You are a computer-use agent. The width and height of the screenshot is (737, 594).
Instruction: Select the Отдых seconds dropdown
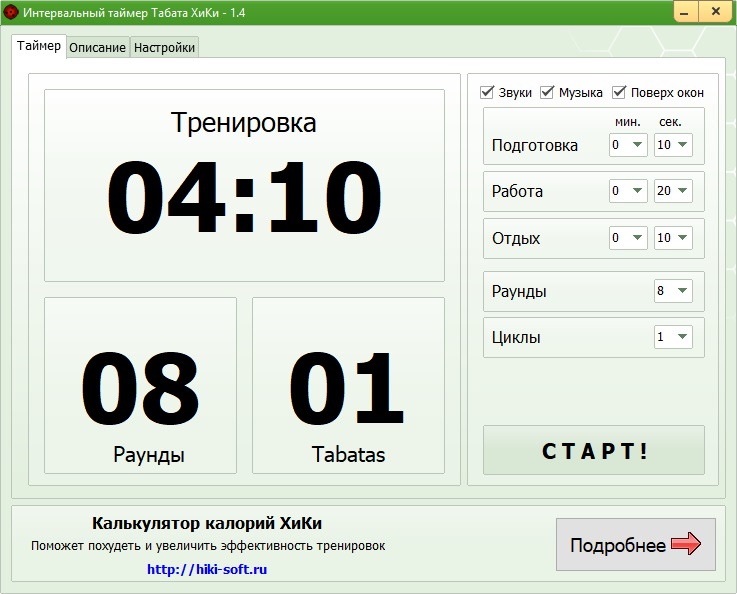[673, 238]
